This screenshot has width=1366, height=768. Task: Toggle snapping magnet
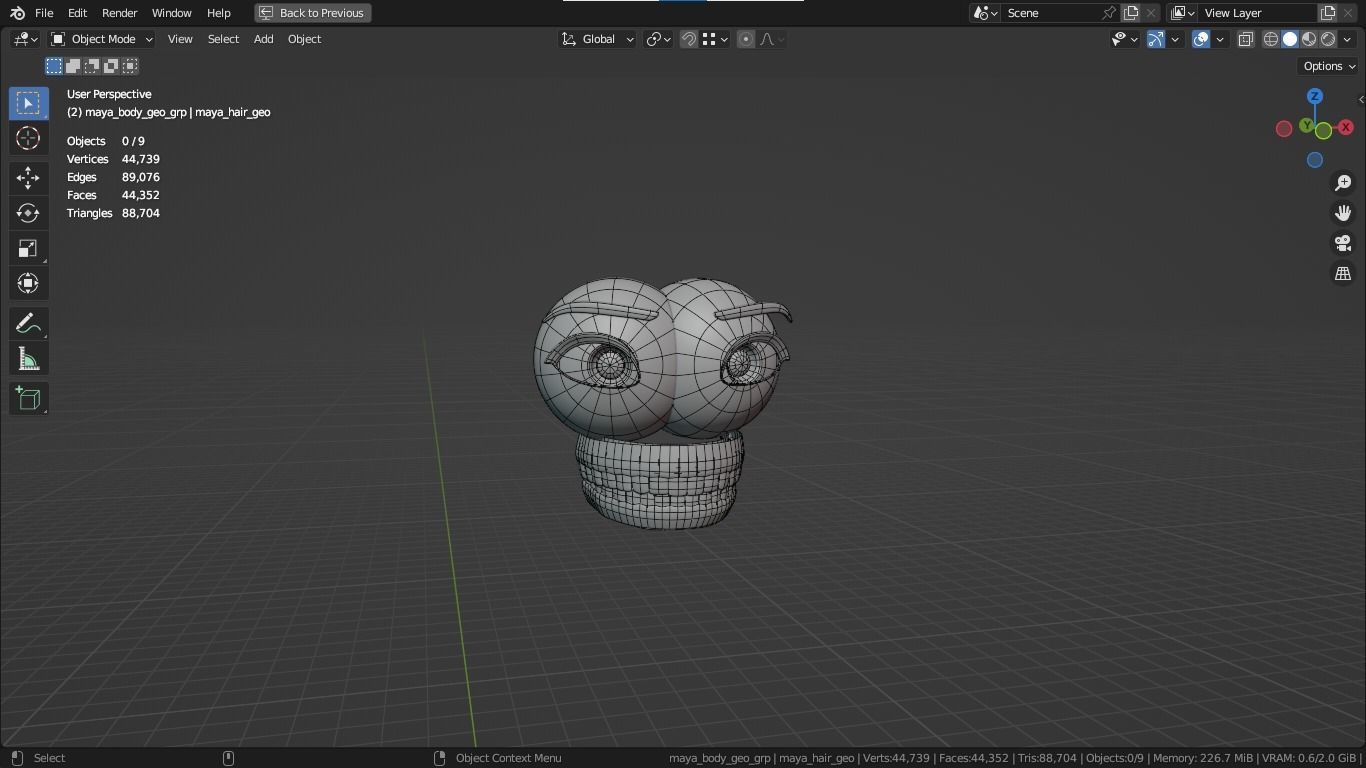pos(689,39)
